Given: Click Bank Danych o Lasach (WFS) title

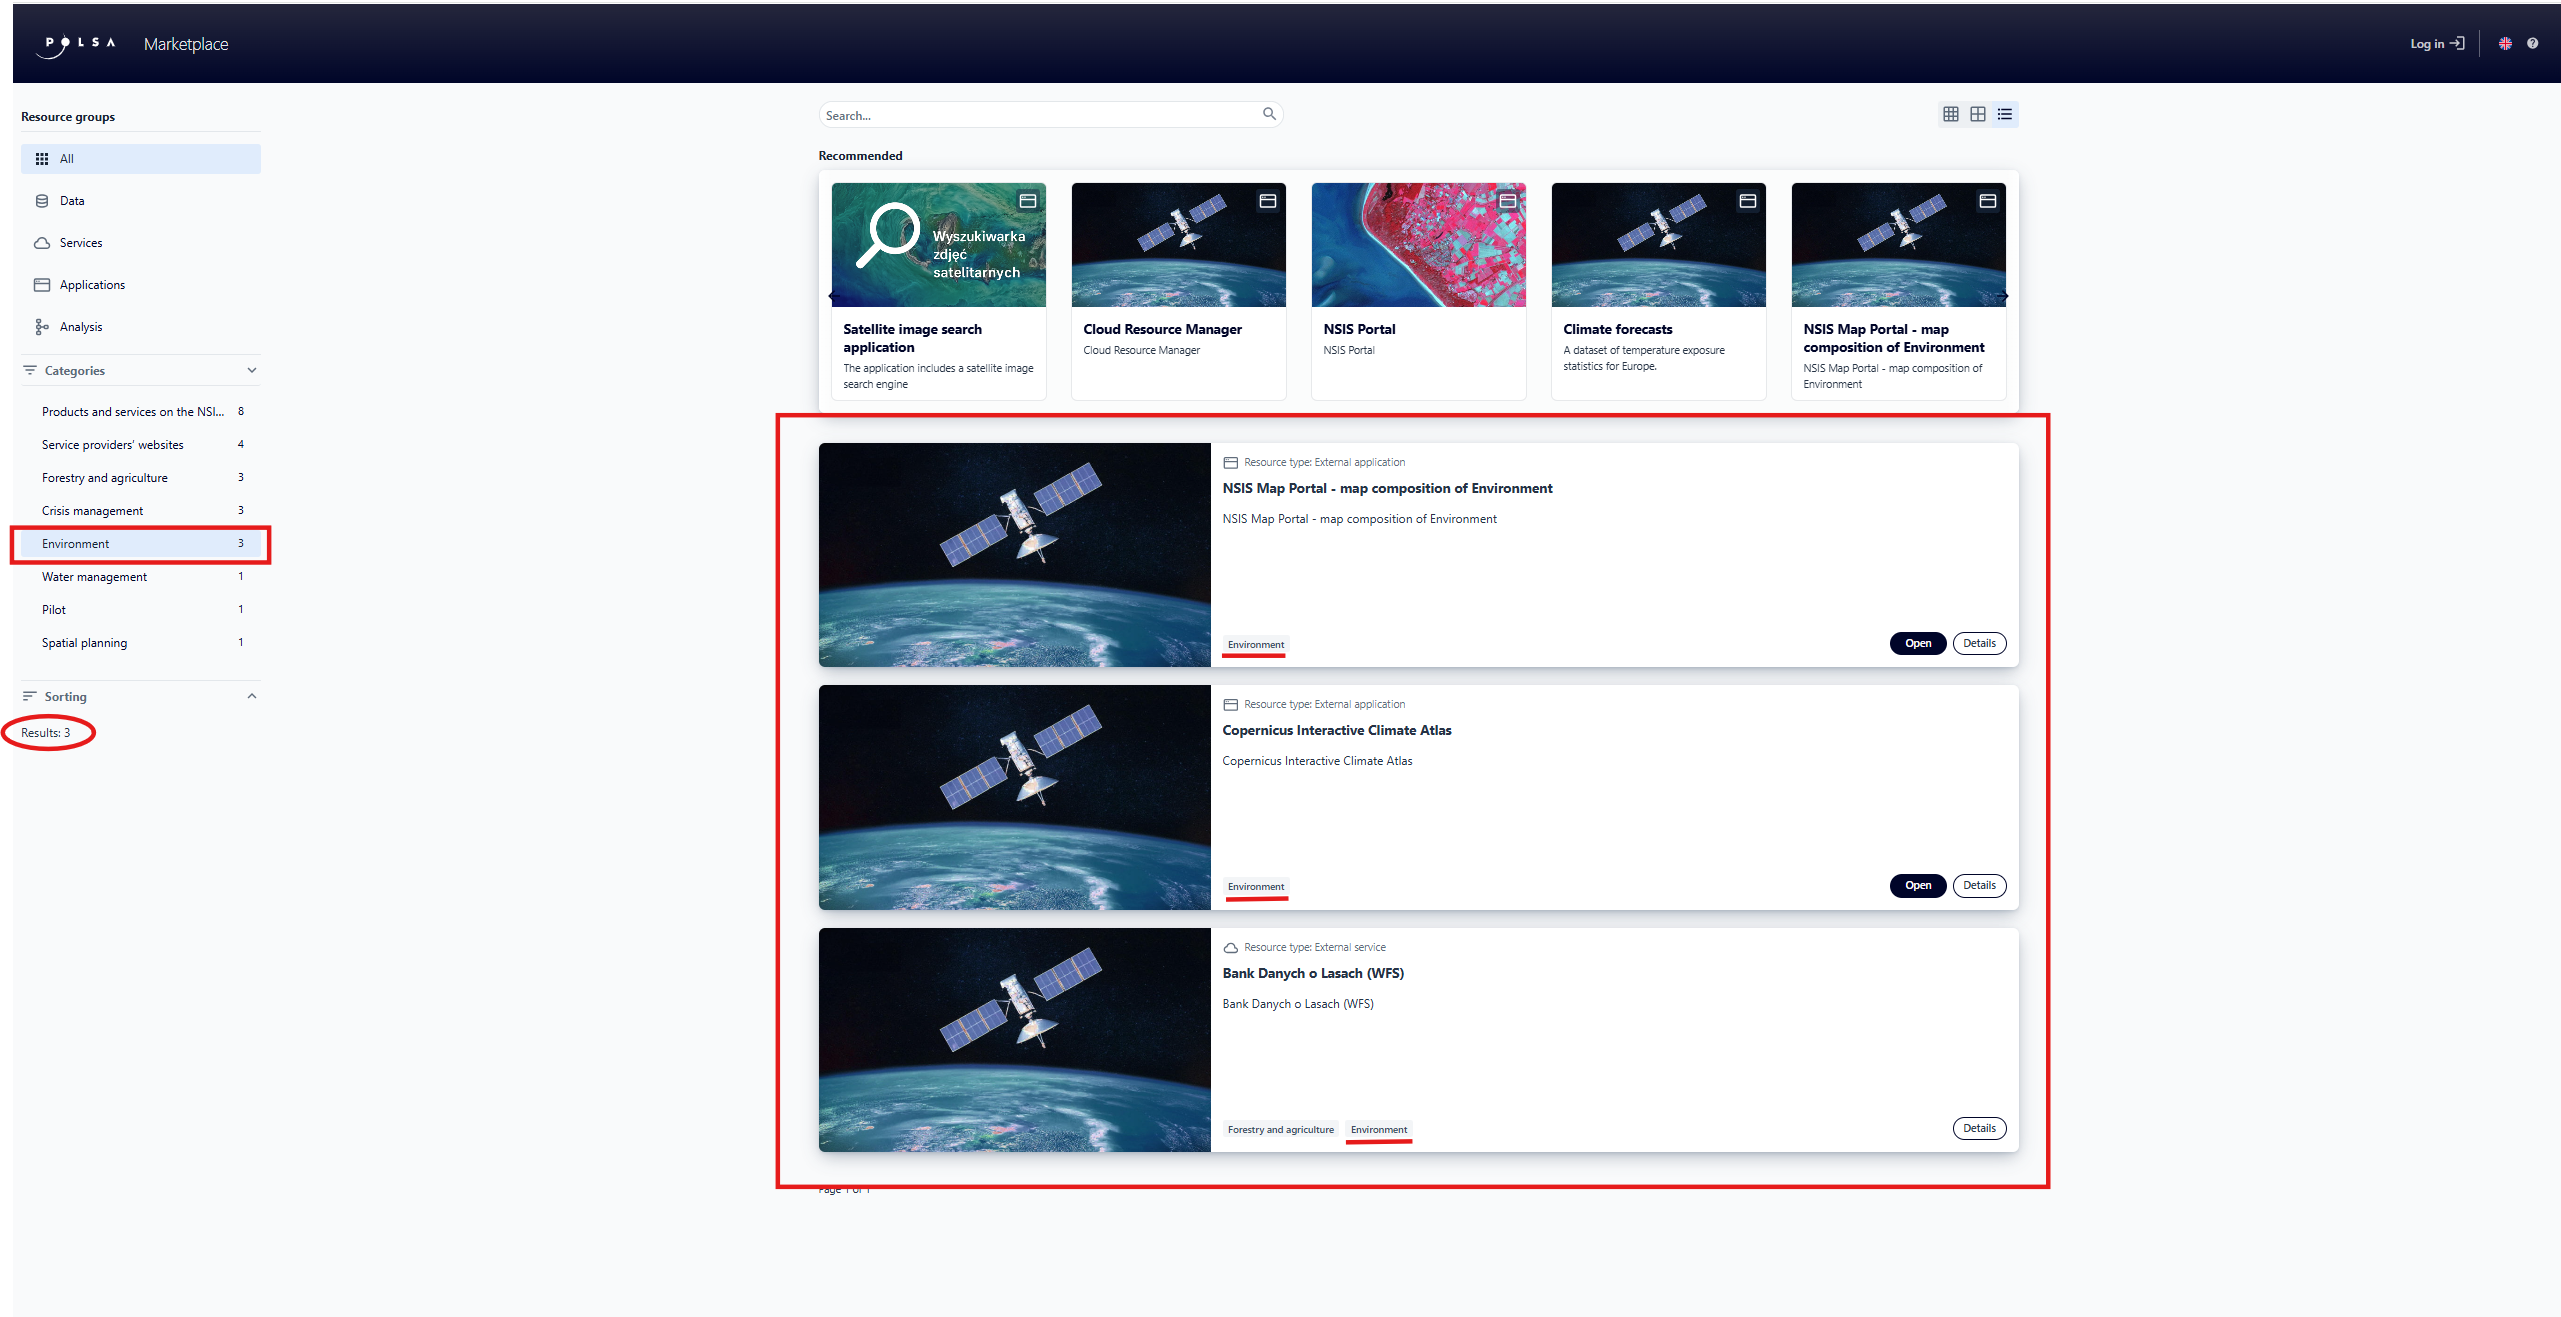Looking at the screenshot, I should click(1313, 974).
